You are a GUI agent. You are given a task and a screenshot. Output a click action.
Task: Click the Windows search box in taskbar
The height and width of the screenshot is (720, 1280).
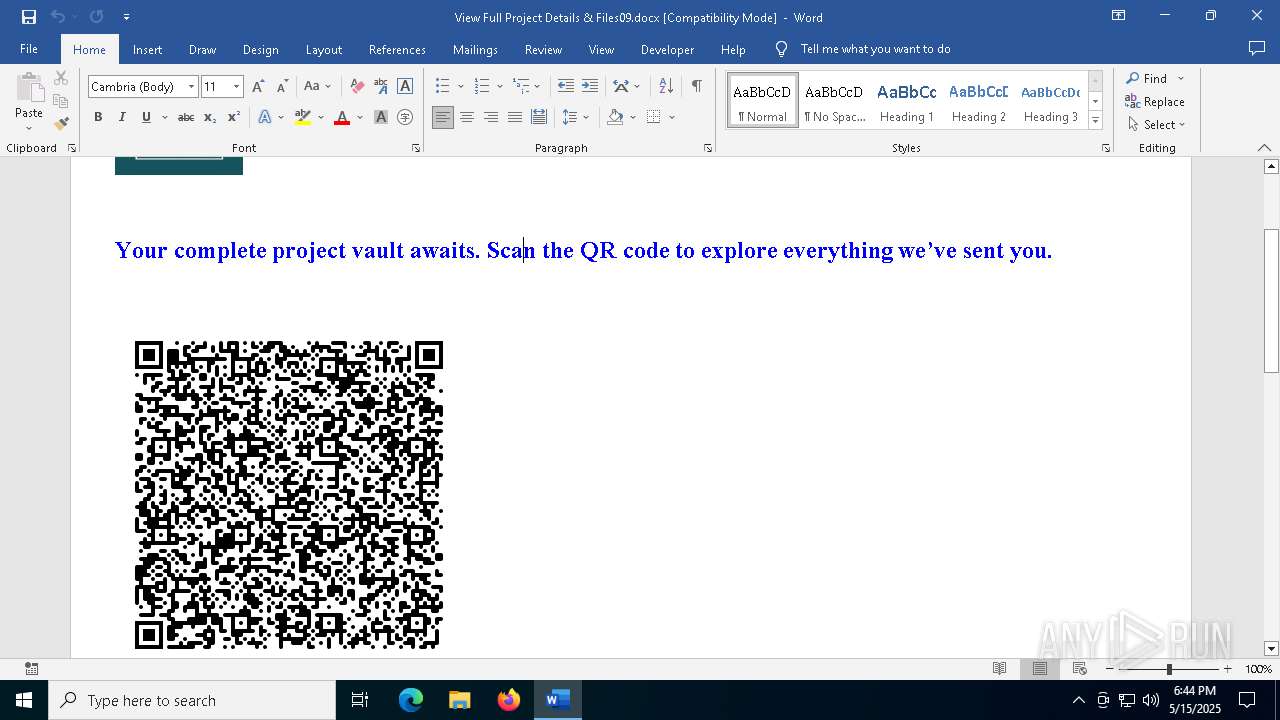point(192,700)
